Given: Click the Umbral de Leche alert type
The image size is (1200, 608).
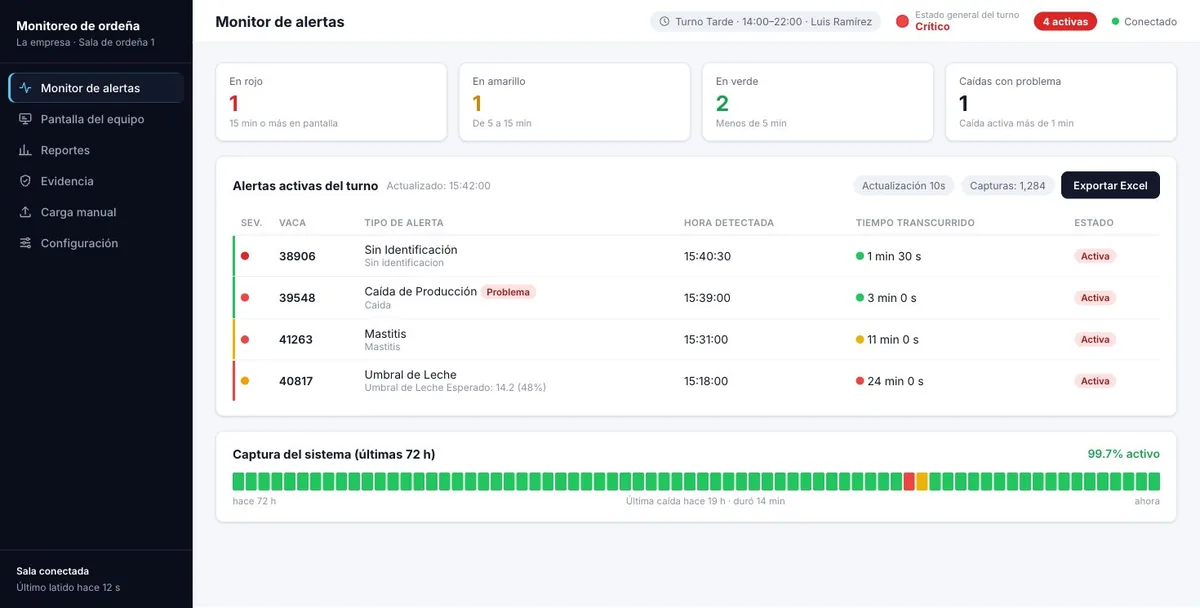Looking at the screenshot, I should click(x=410, y=375).
